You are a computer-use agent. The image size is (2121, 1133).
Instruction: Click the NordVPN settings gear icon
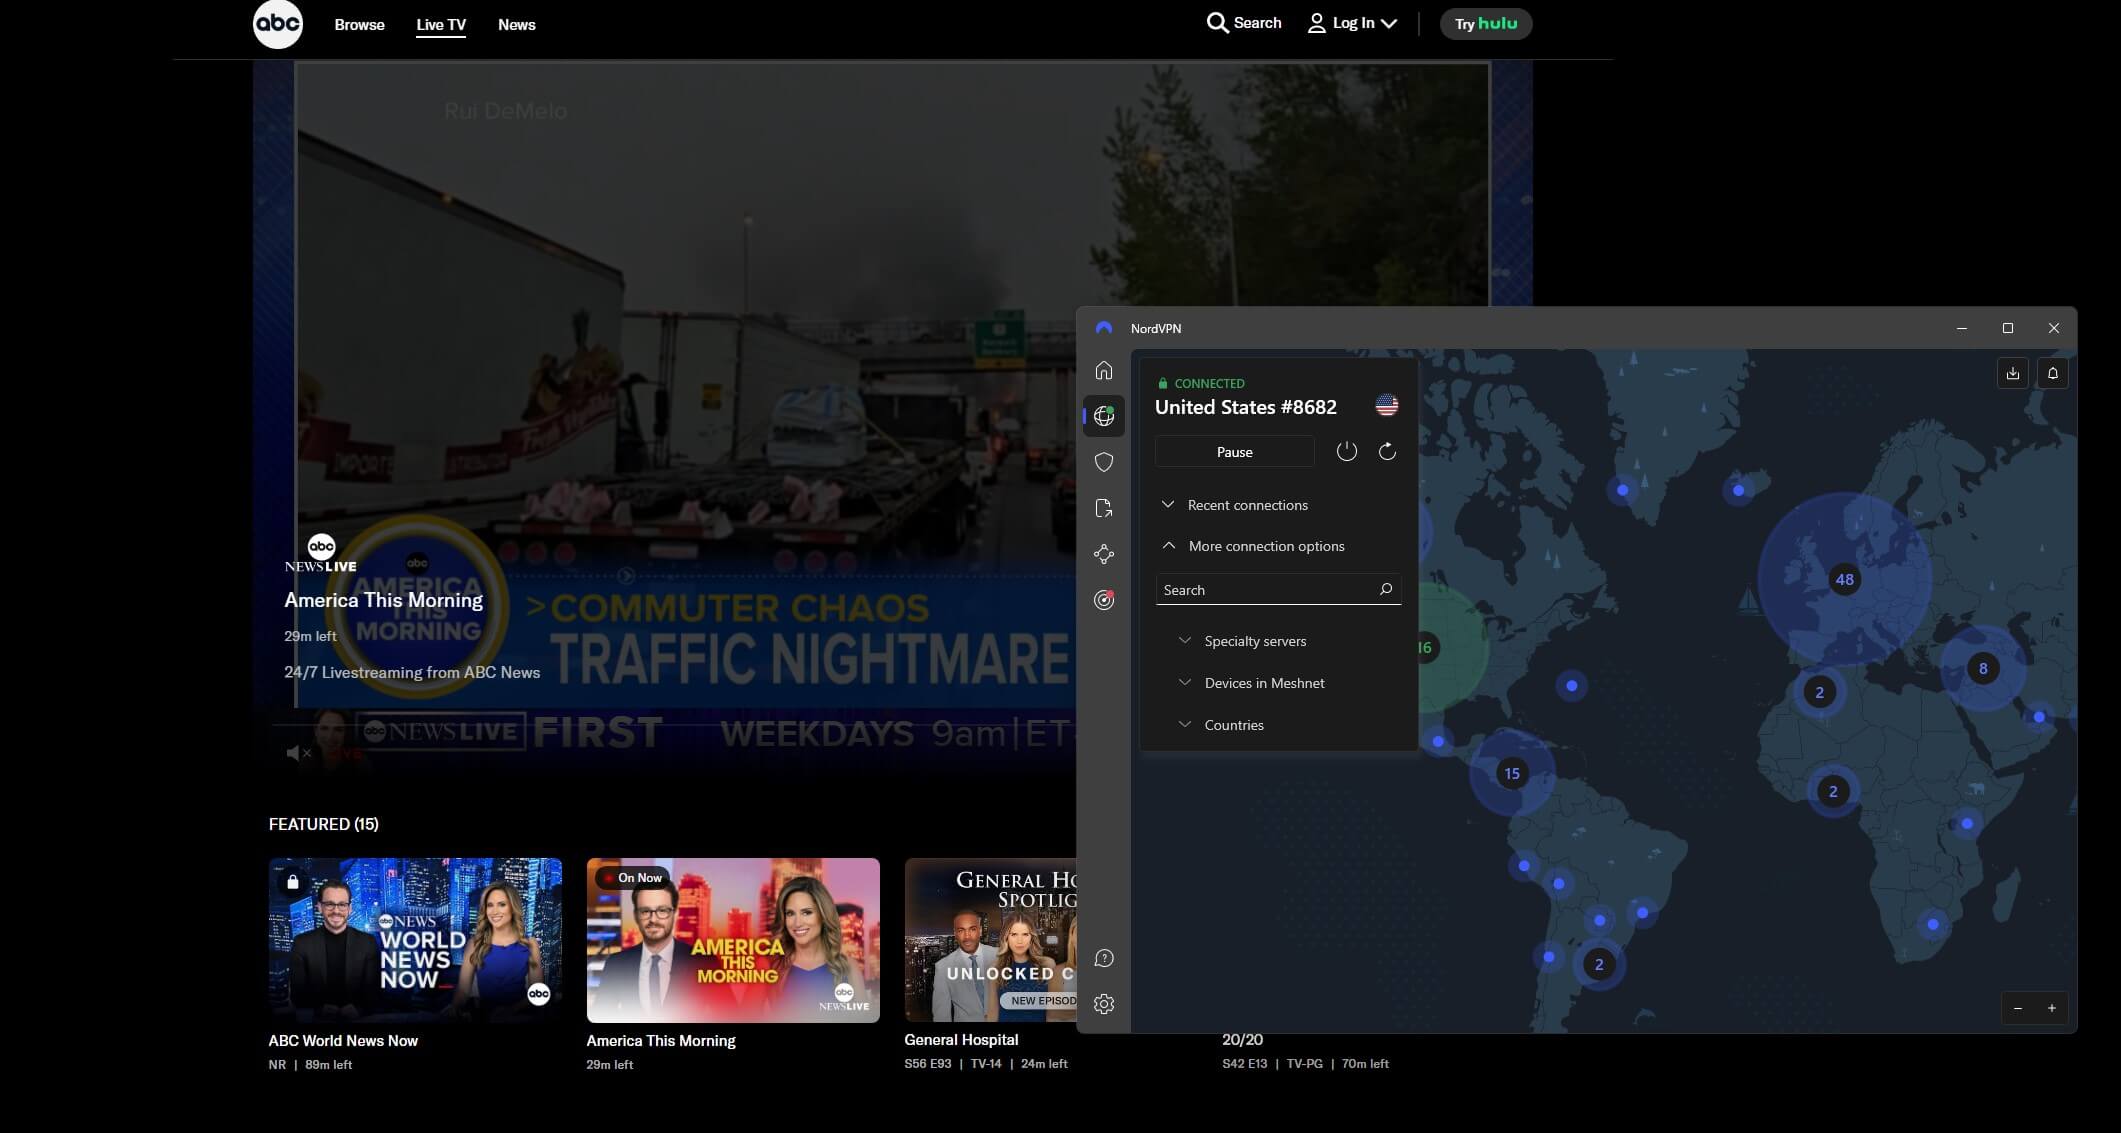click(1104, 1004)
